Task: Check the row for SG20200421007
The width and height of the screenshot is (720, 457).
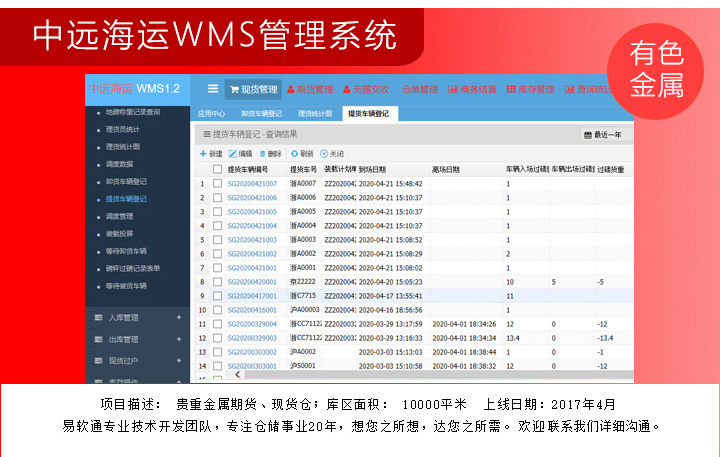Action: 217,184
